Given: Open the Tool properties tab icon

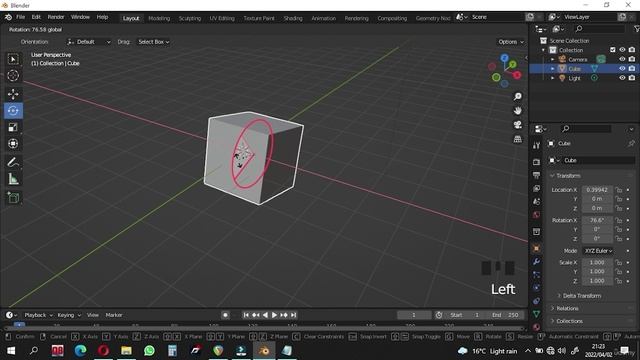Looking at the screenshot, I should click(536, 145).
